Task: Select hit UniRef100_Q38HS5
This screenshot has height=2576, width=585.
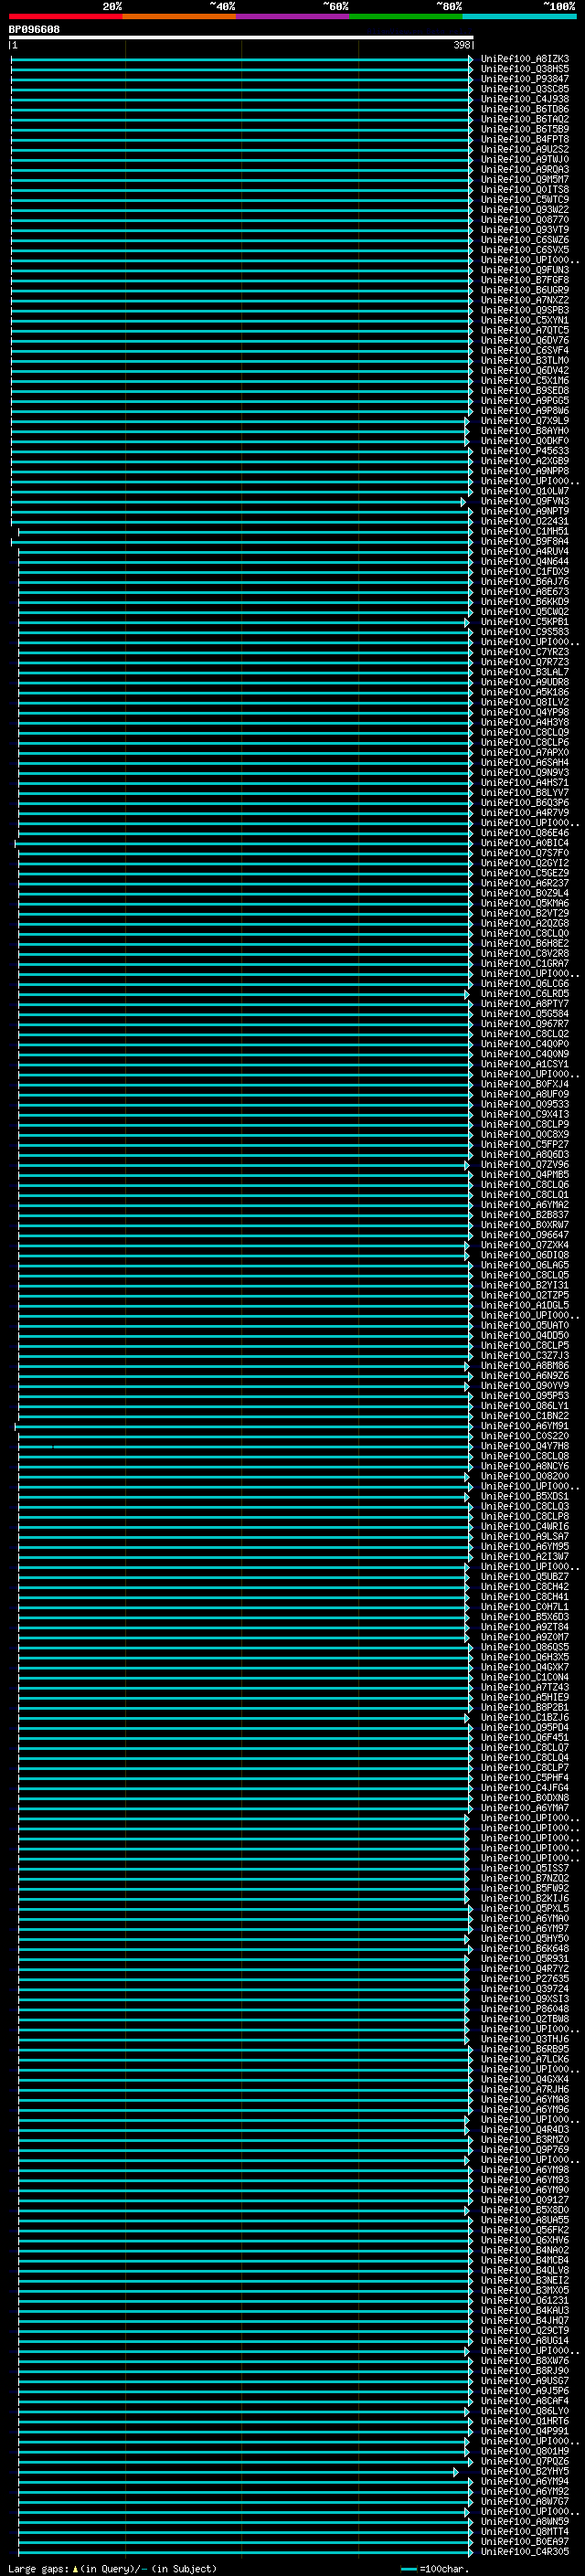Action: point(525,69)
